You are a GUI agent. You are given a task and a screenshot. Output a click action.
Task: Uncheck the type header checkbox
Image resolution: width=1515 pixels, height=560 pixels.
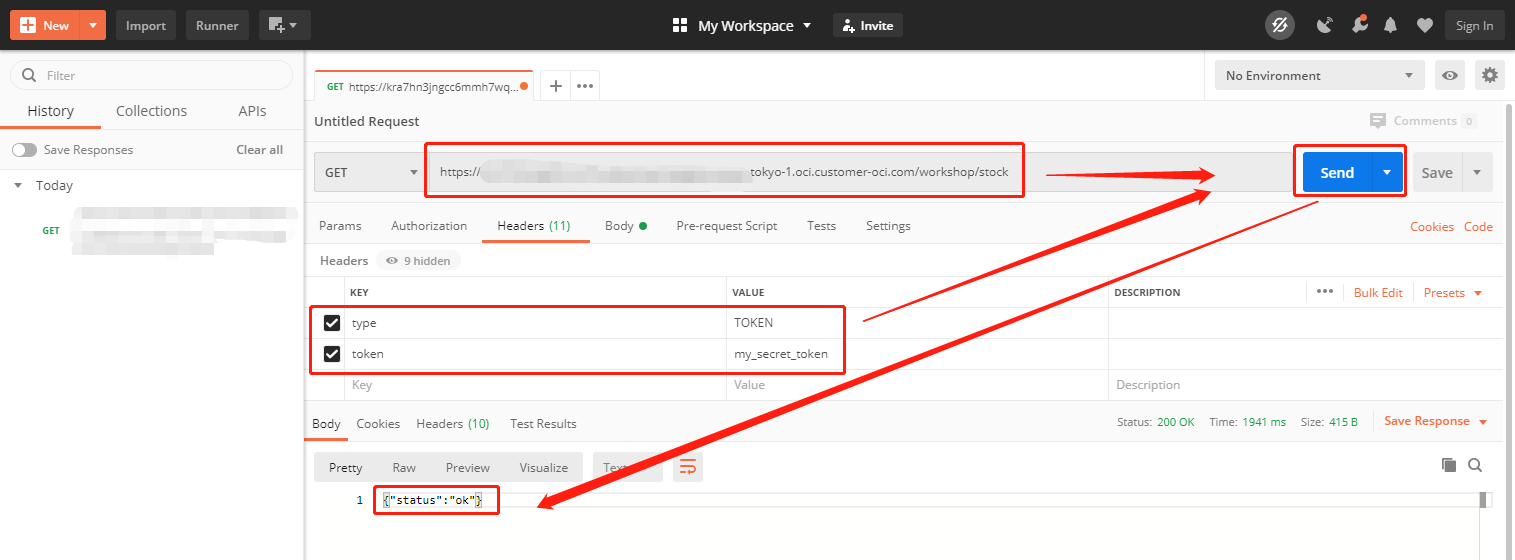coord(332,323)
